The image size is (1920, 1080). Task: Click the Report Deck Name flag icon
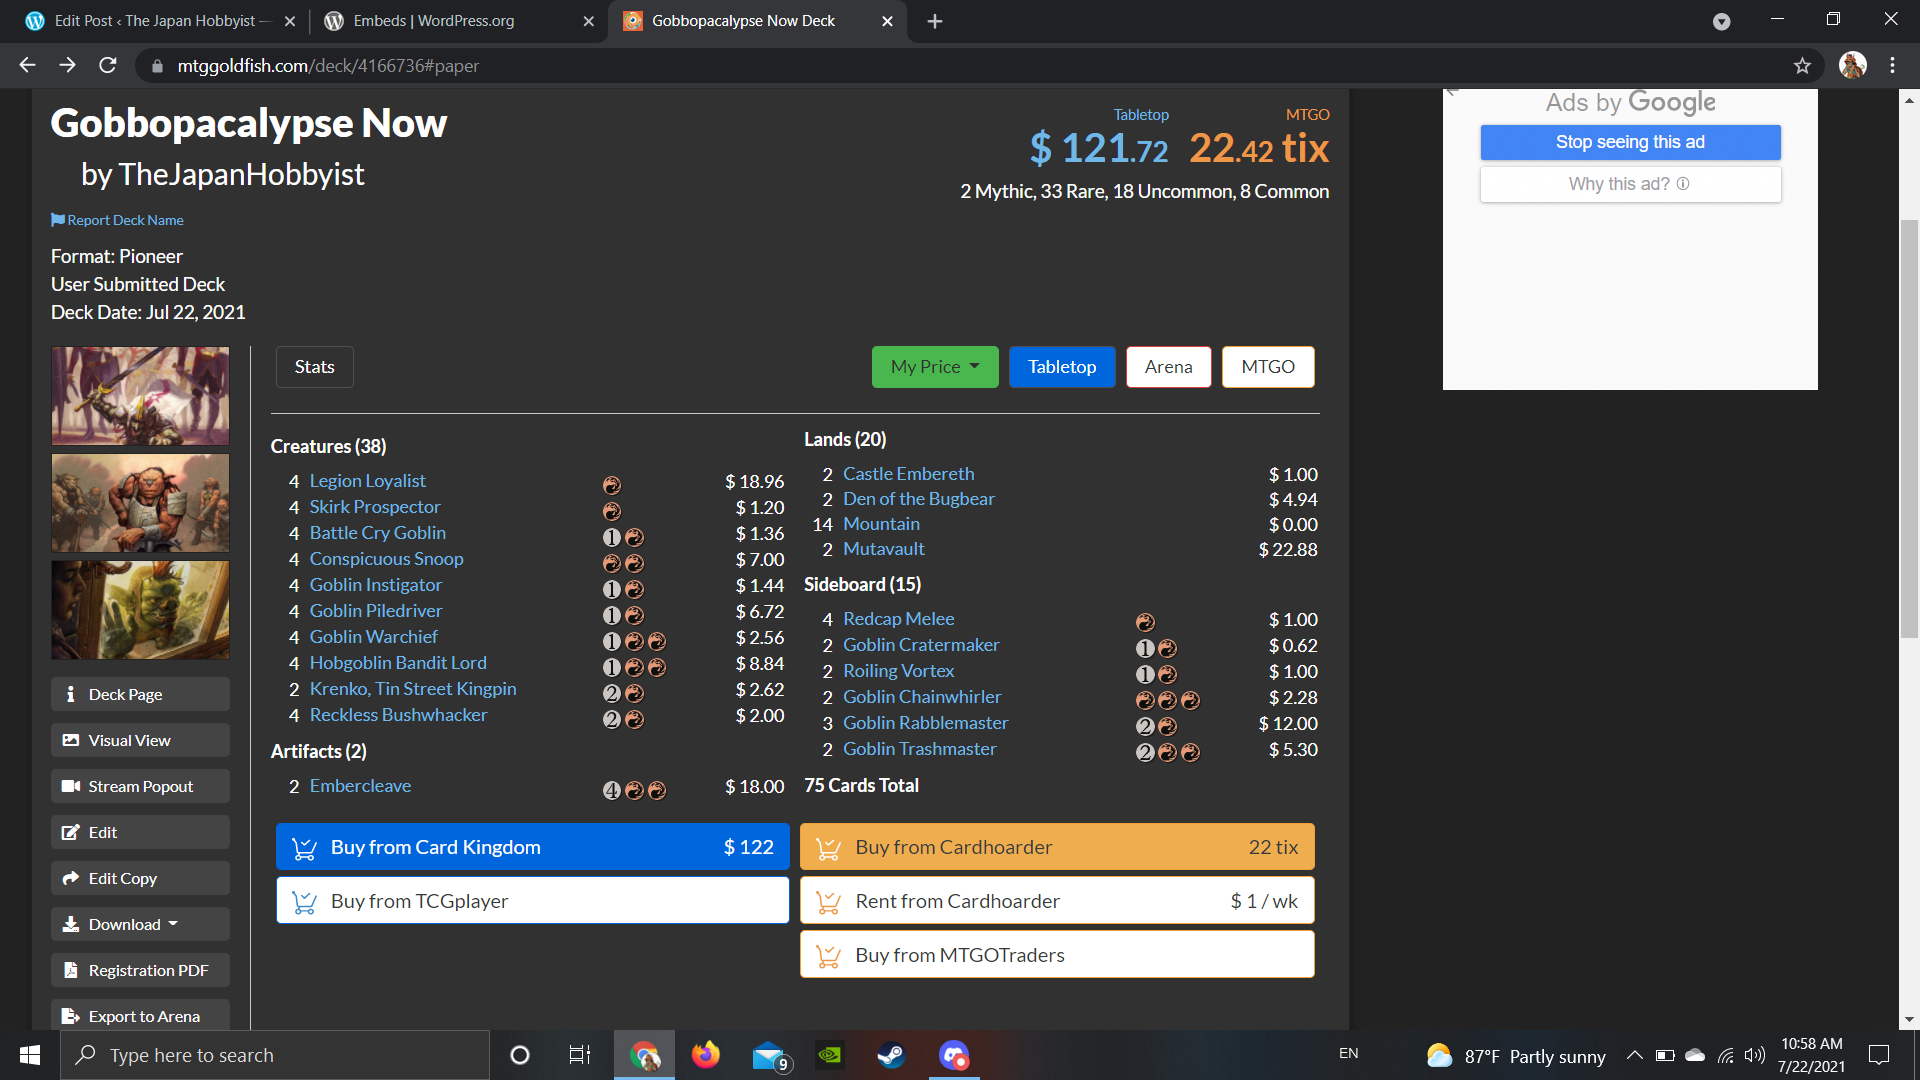click(x=58, y=220)
